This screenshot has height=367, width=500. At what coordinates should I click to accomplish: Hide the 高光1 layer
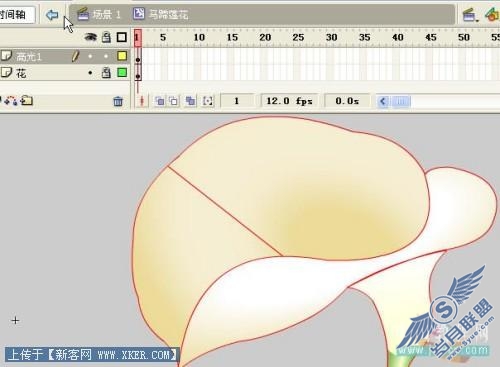click(90, 56)
